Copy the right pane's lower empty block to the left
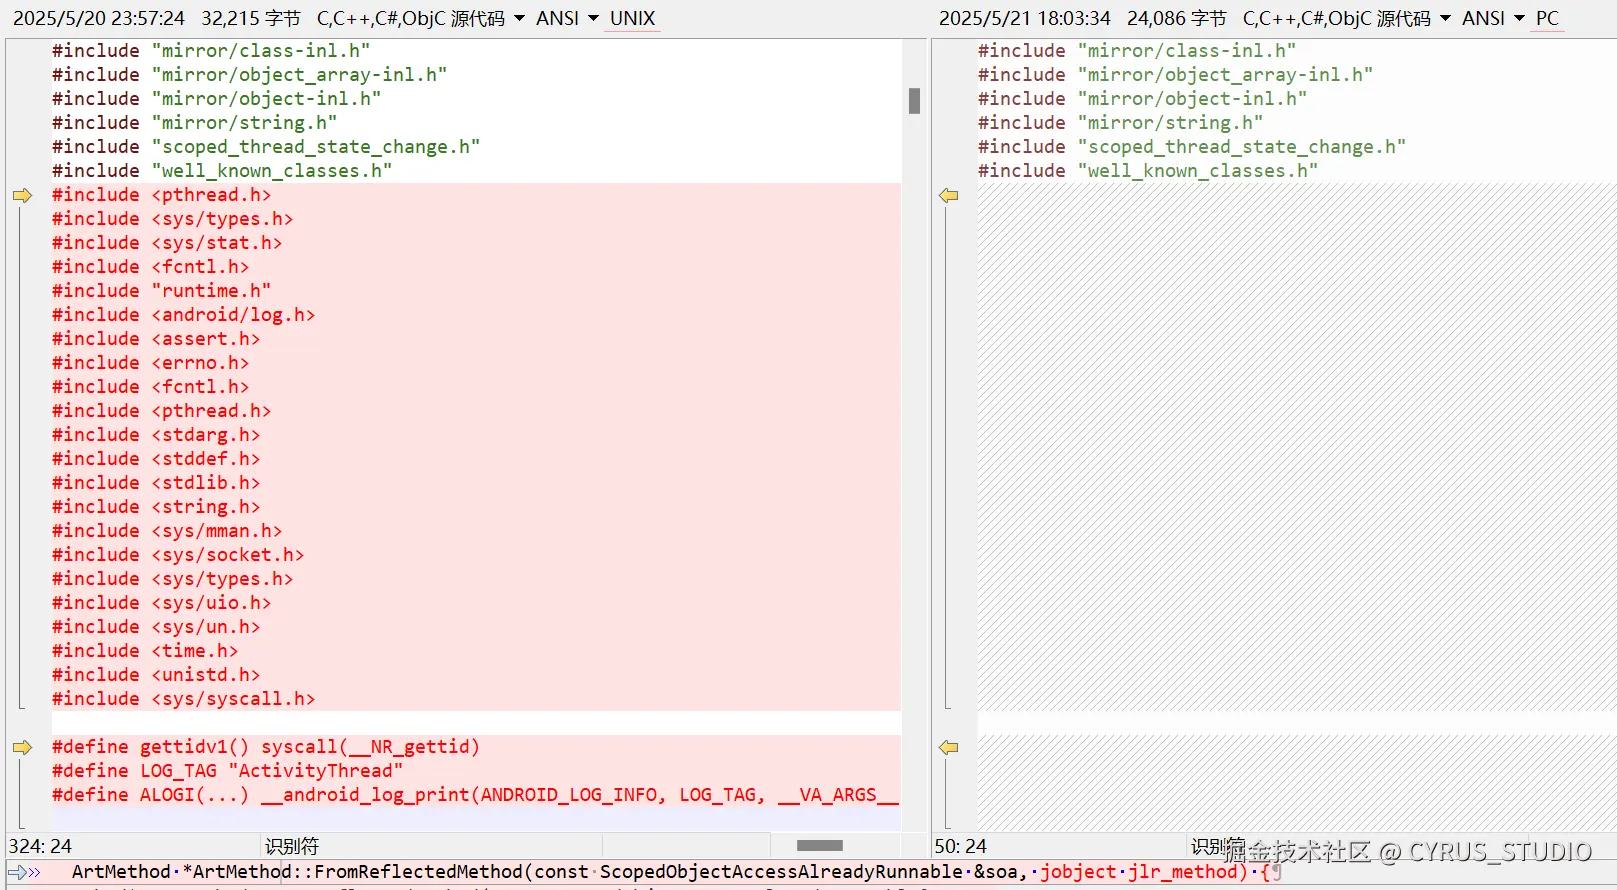The image size is (1617, 890). [x=949, y=747]
